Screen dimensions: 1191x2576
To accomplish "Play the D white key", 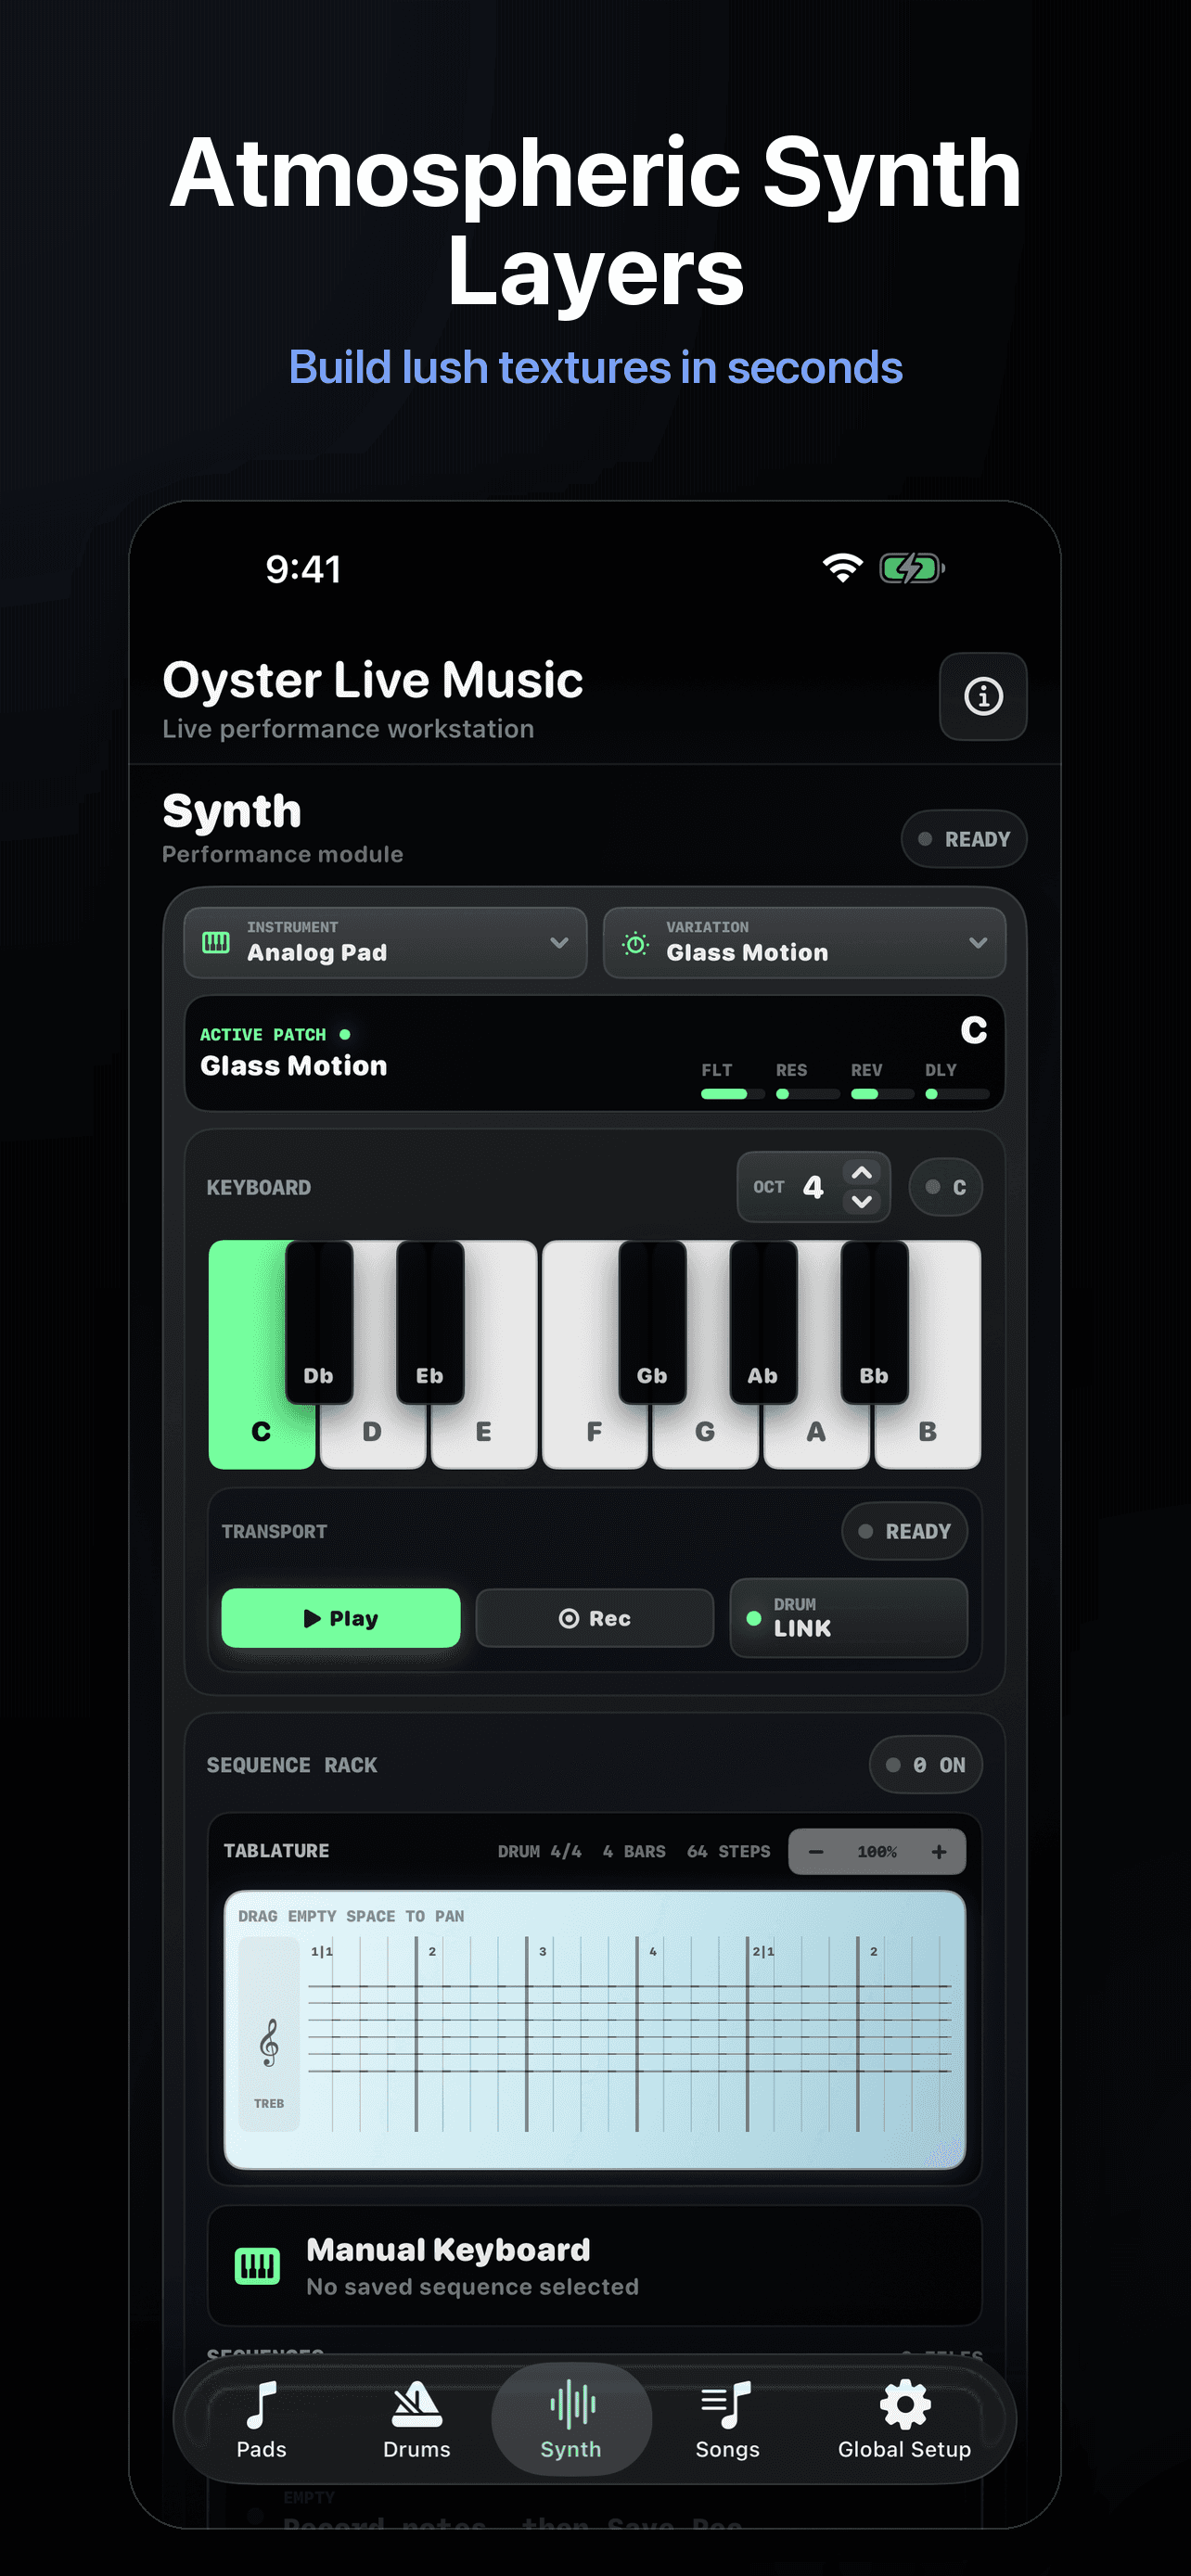I will [x=372, y=1430].
